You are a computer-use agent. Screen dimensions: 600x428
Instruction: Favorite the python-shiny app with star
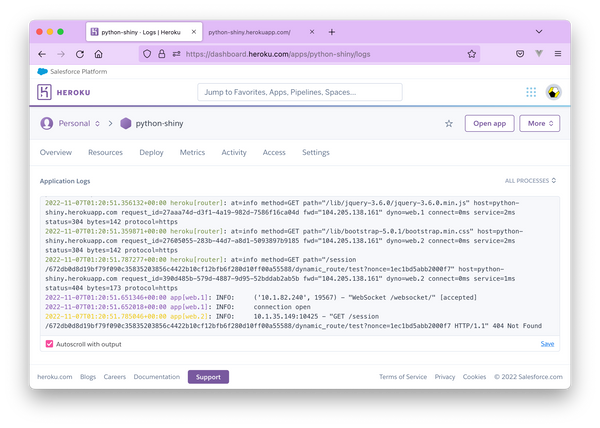[x=448, y=124]
